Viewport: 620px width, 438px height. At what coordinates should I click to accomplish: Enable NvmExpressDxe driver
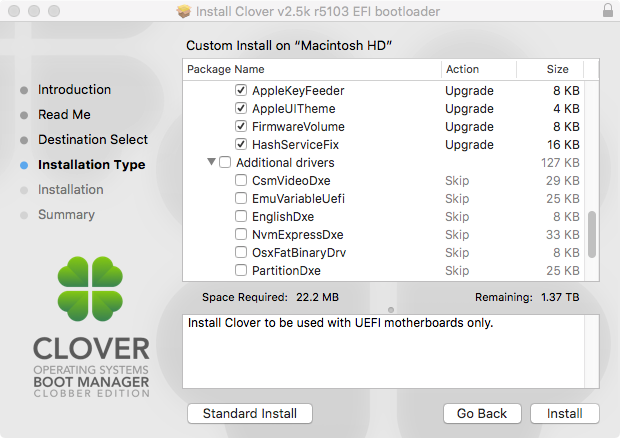[x=241, y=235]
